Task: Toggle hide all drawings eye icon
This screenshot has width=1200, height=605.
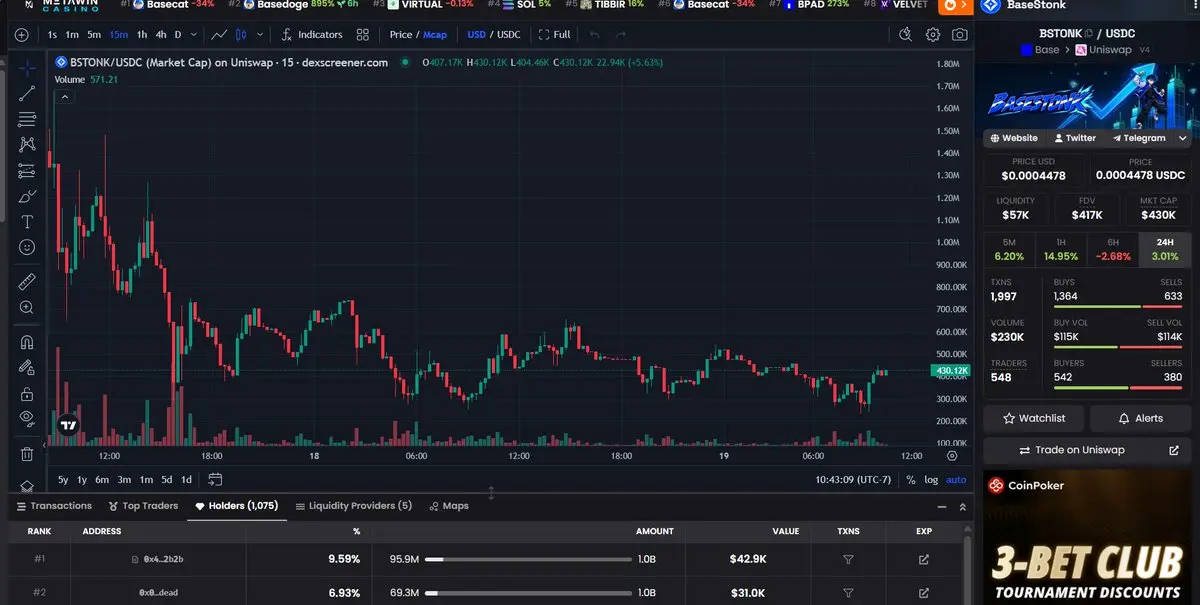Action: coord(27,418)
